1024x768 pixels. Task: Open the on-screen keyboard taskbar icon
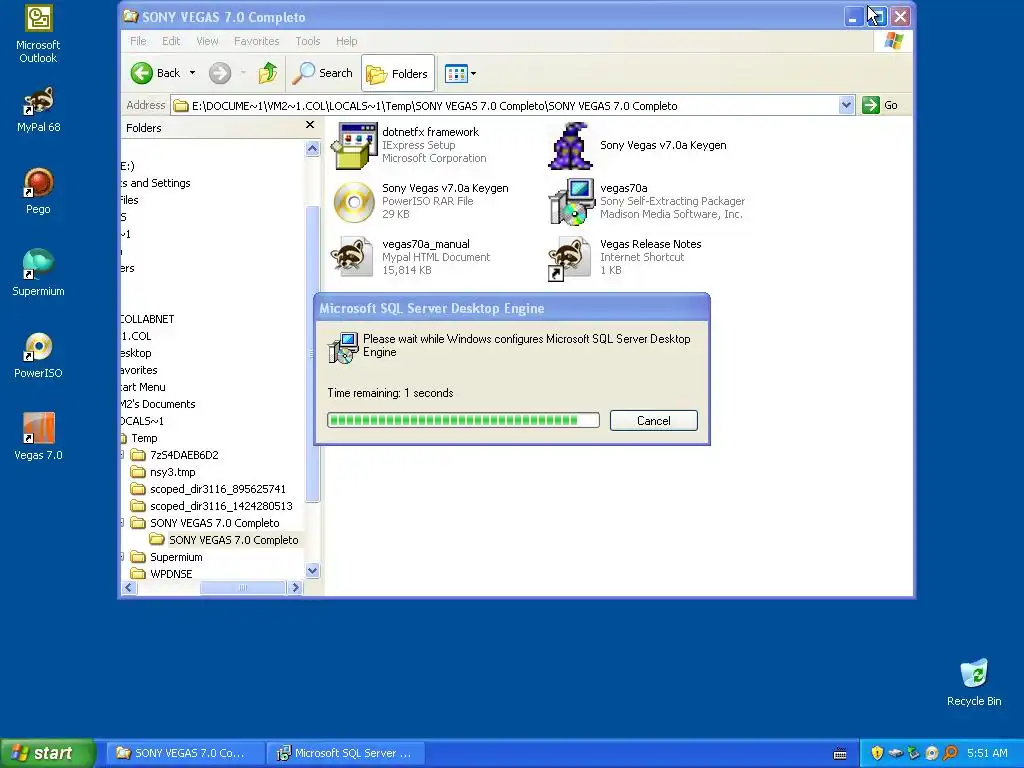click(840, 754)
